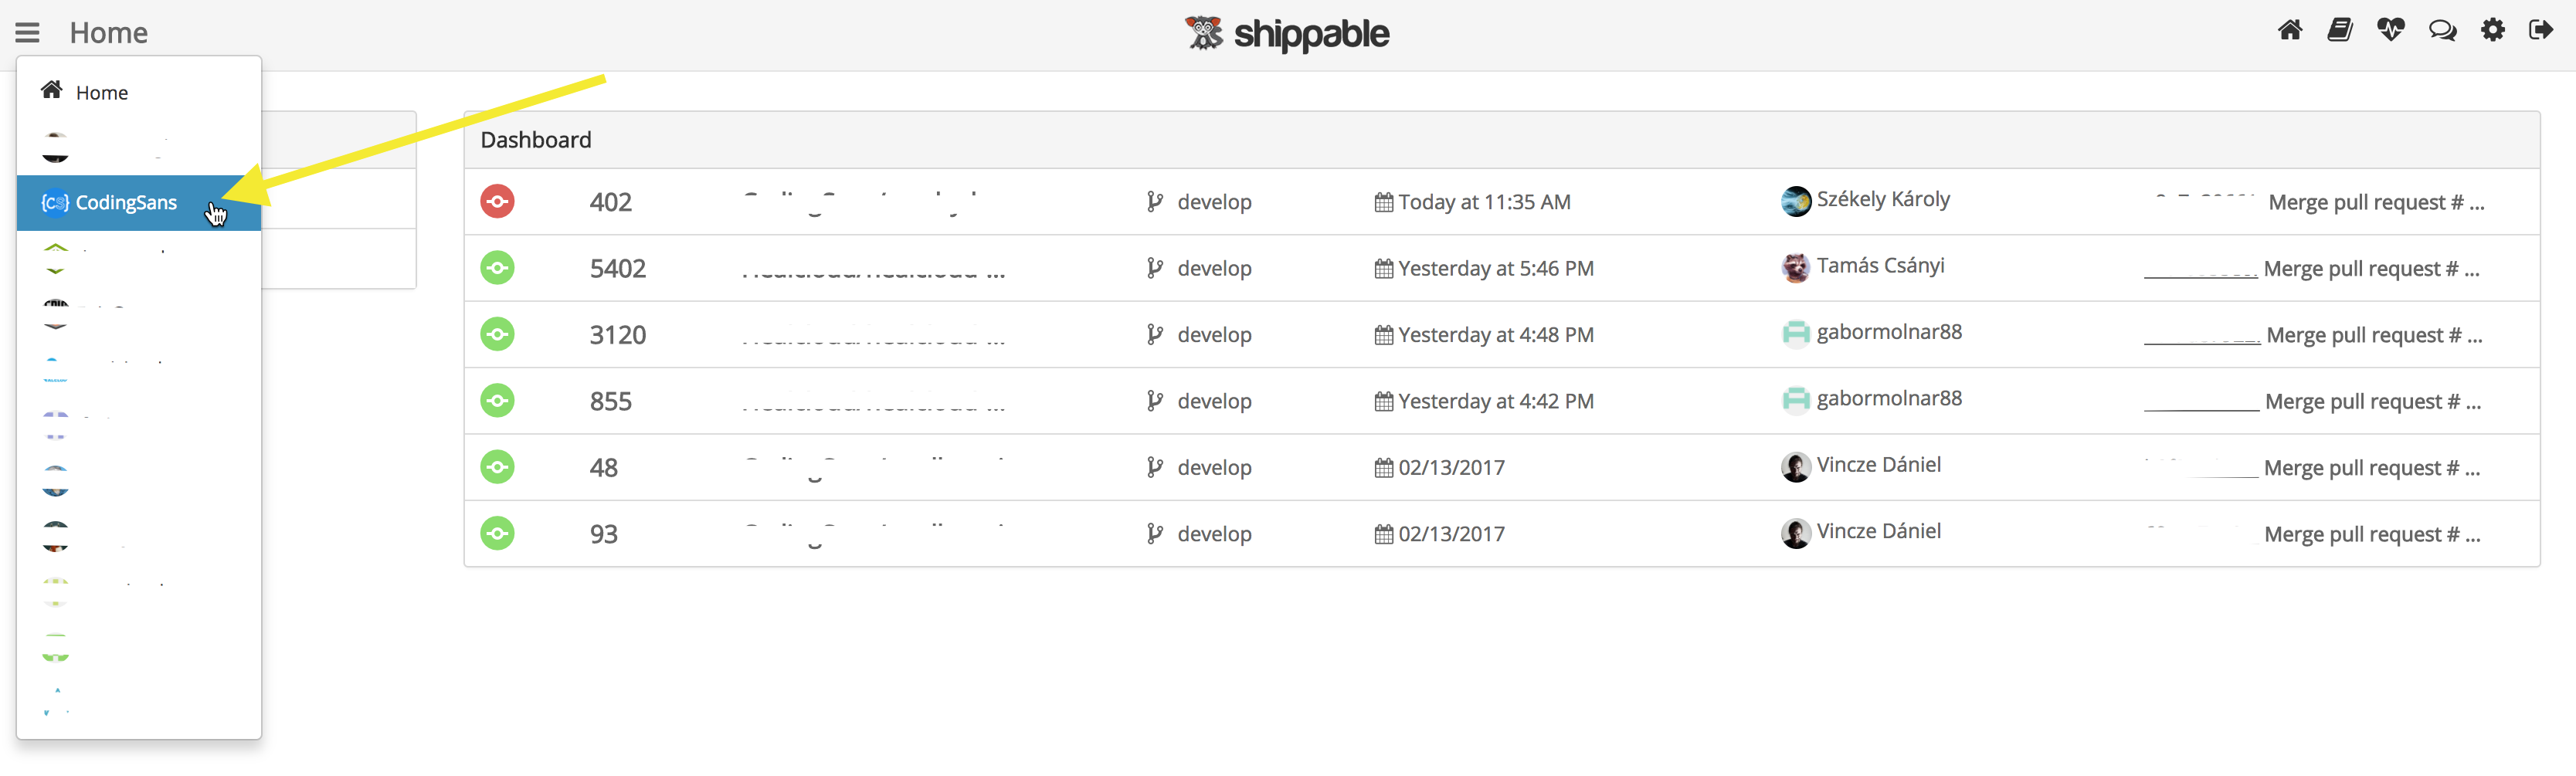Screen dimensions: 2576x776
Task: Click the sign out icon
Action: tap(2540, 31)
